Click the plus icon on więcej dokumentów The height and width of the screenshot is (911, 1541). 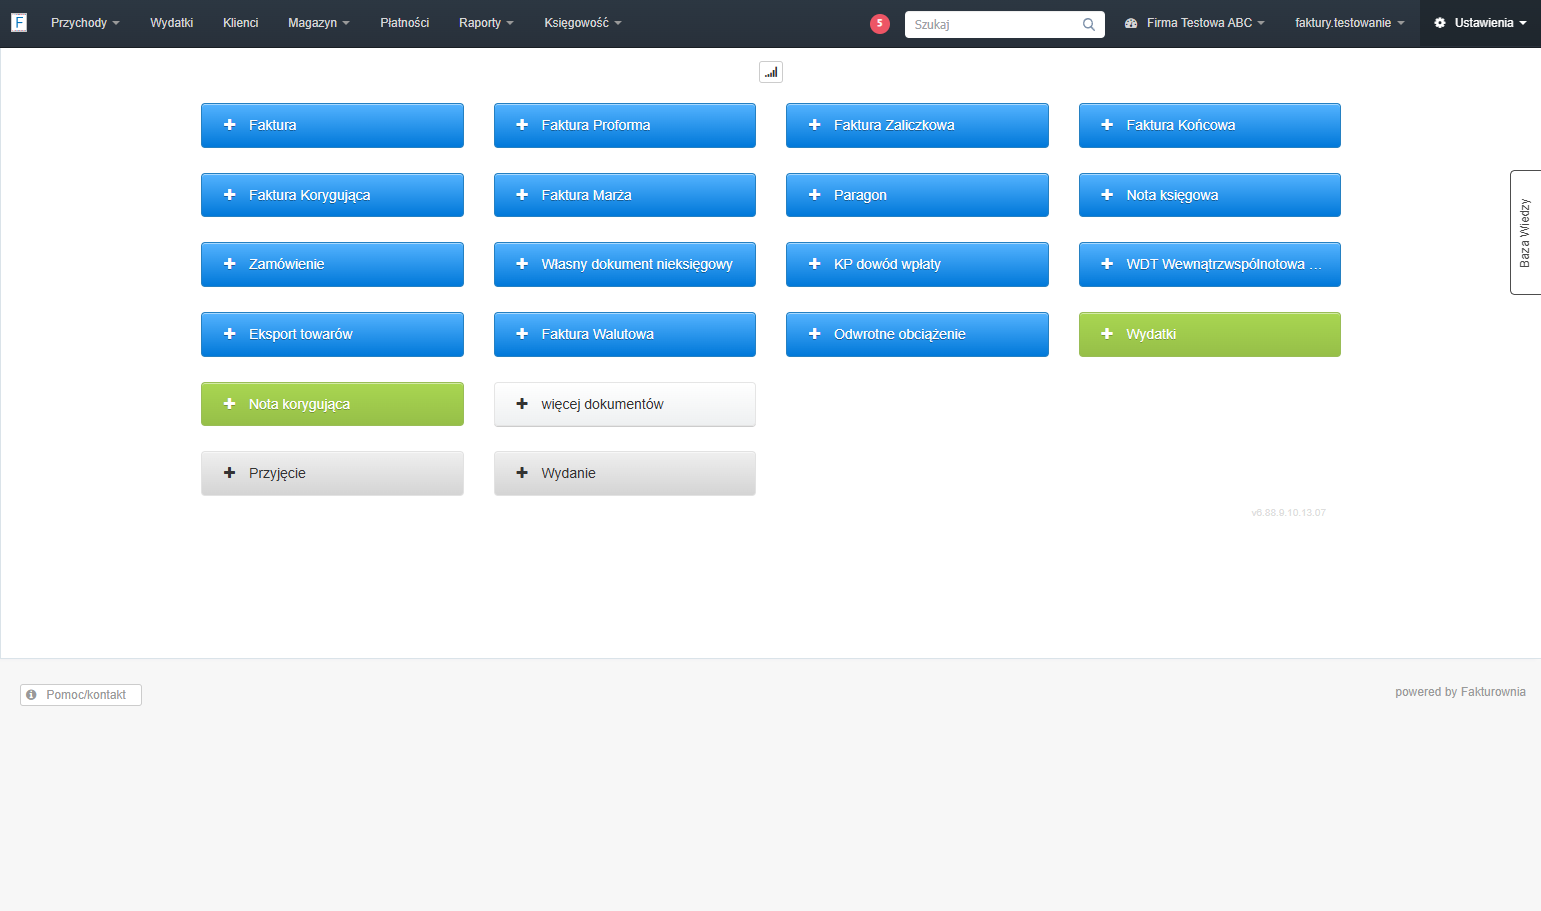[x=522, y=404]
